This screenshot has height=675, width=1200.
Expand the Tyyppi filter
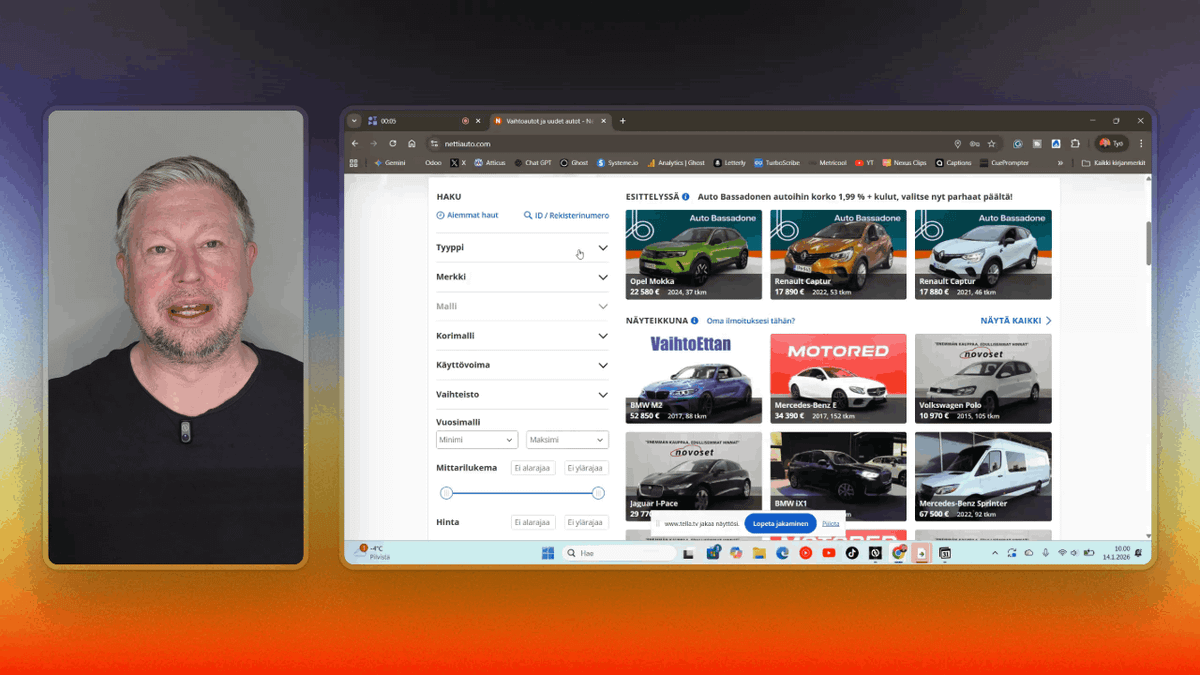point(522,247)
